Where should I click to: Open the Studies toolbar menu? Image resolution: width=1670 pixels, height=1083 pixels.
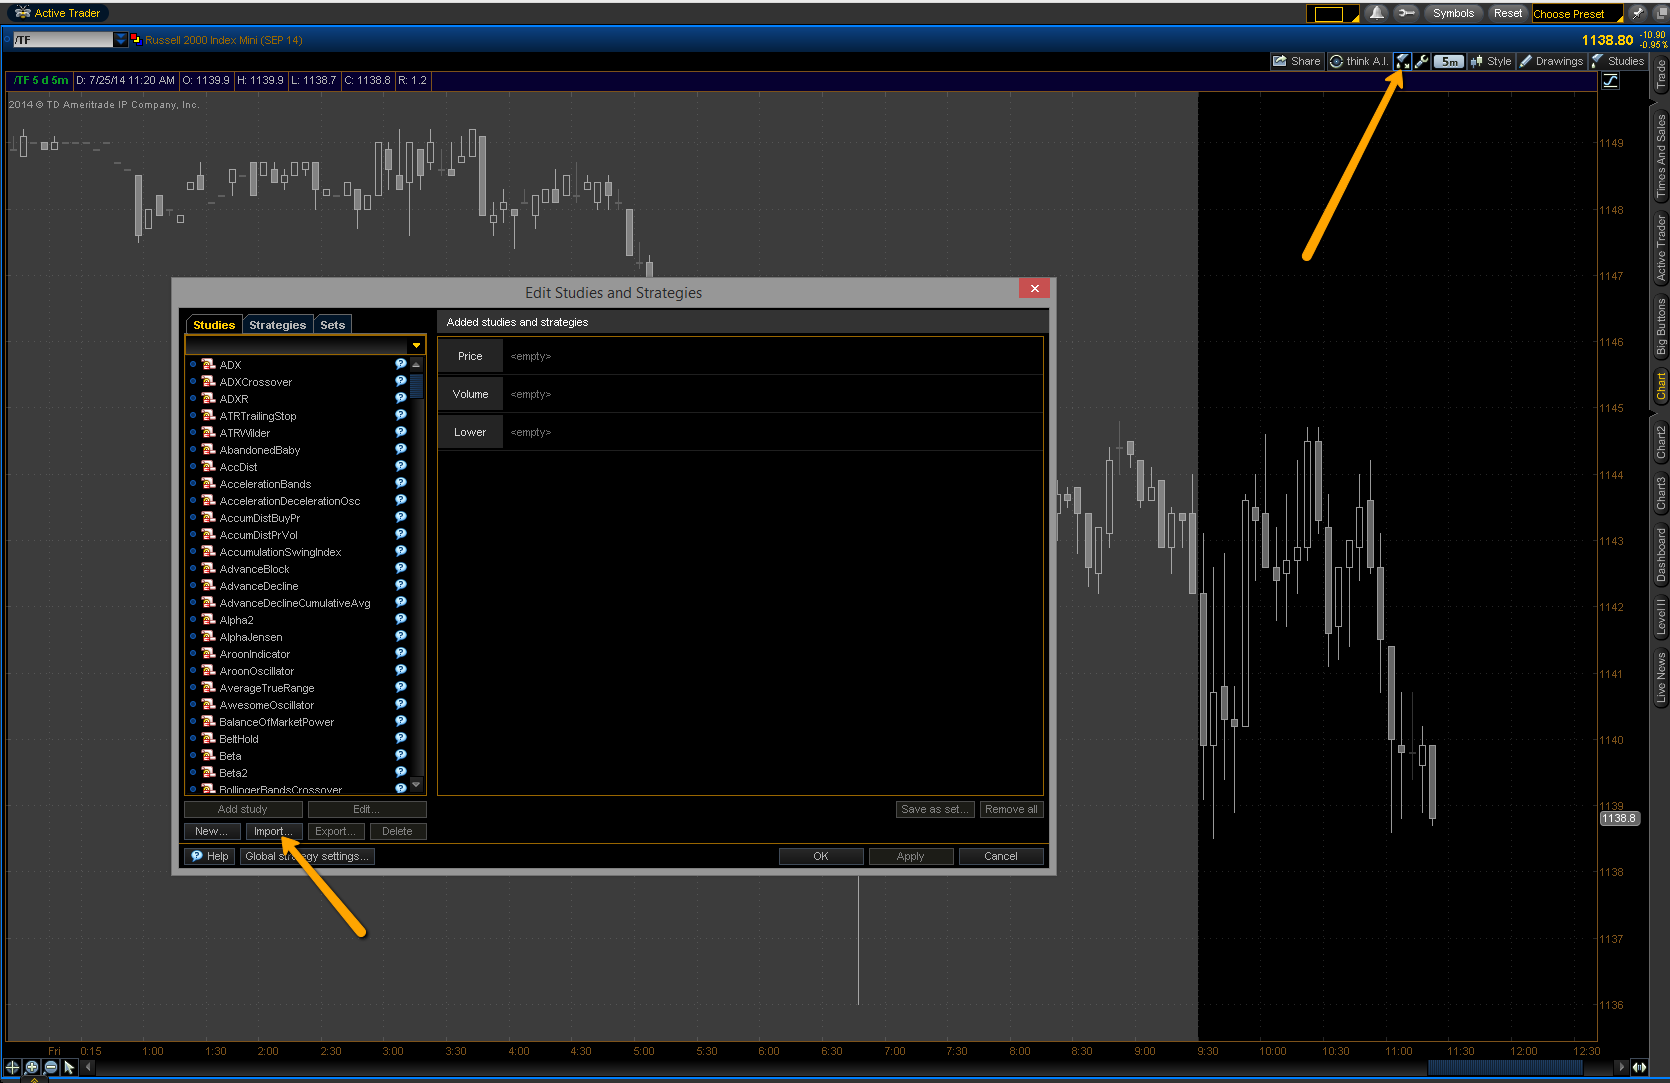[x=1618, y=61]
